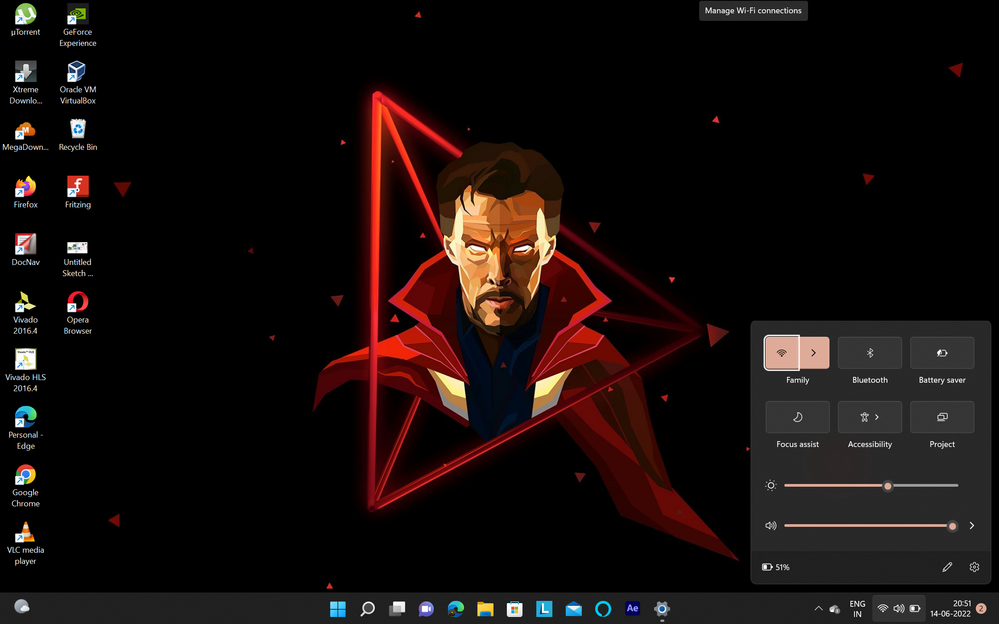Viewport: 999px width, 624px height.
Task: Click the network, volume, battery tray group
Action: (898, 609)
